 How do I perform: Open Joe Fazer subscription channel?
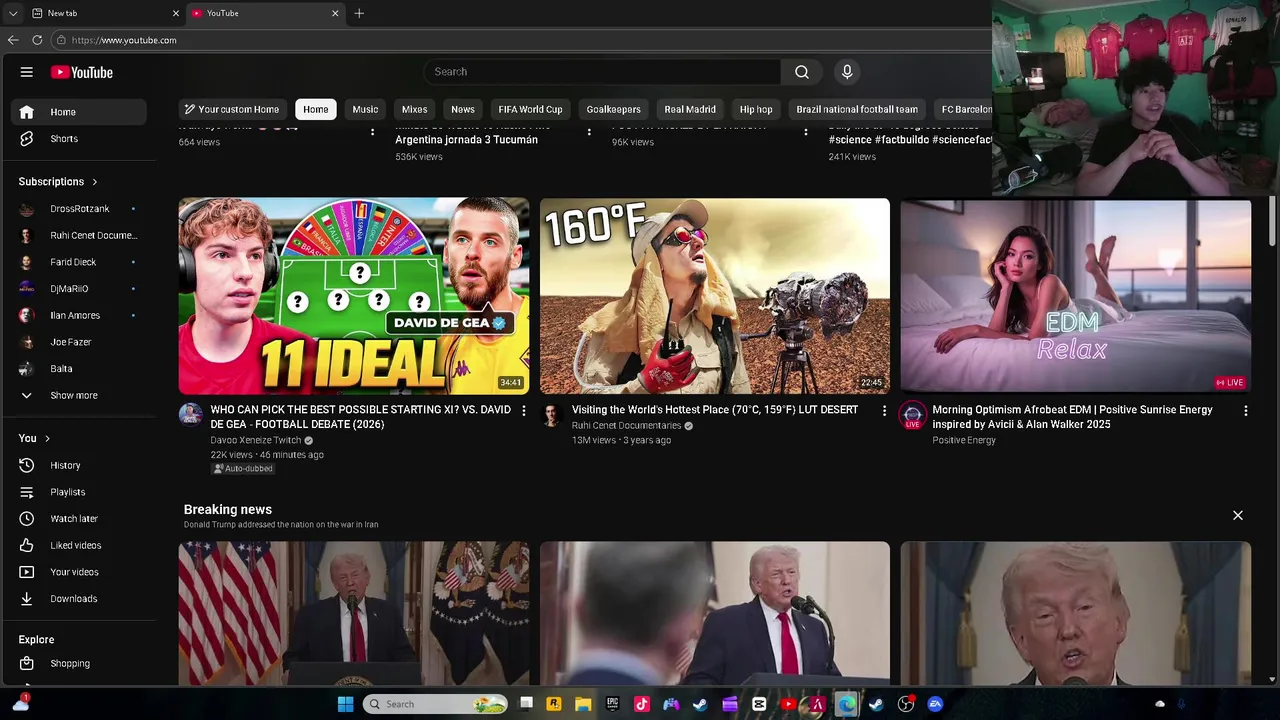tap(80, 342)
